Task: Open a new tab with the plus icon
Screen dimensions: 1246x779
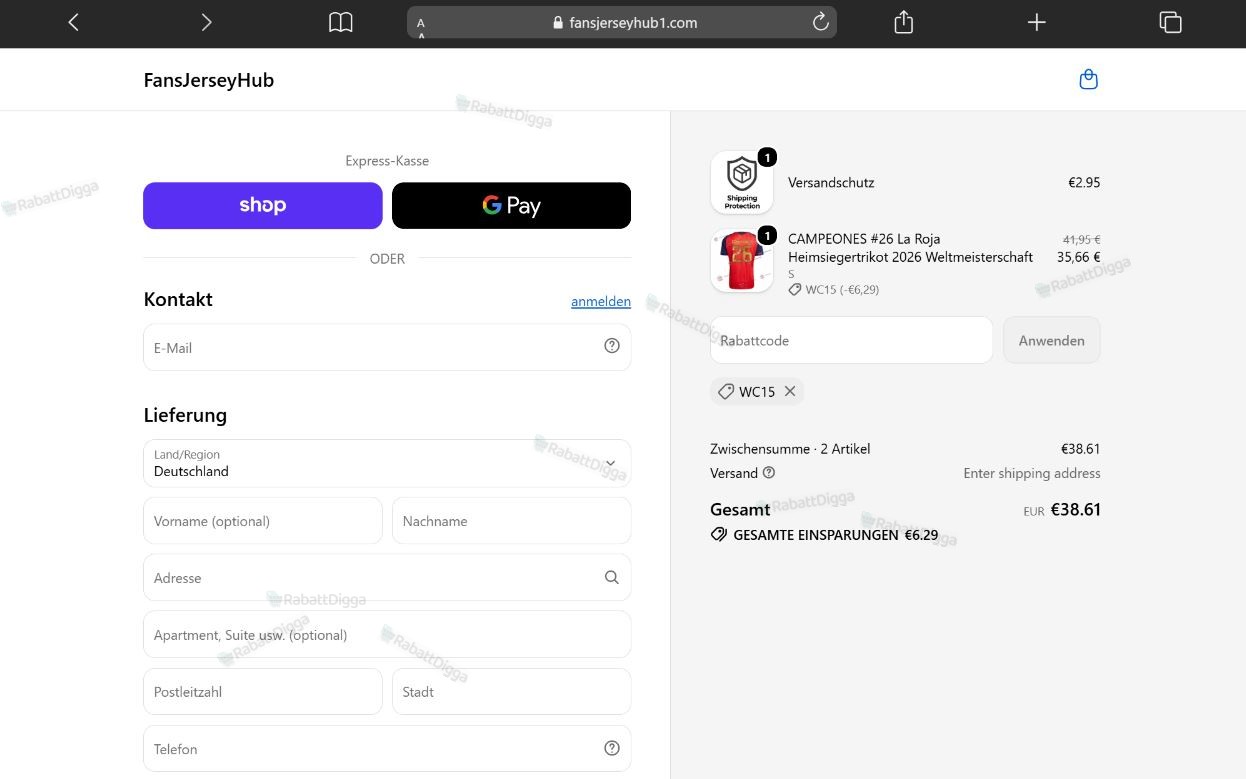Action: click(1037, 22)
